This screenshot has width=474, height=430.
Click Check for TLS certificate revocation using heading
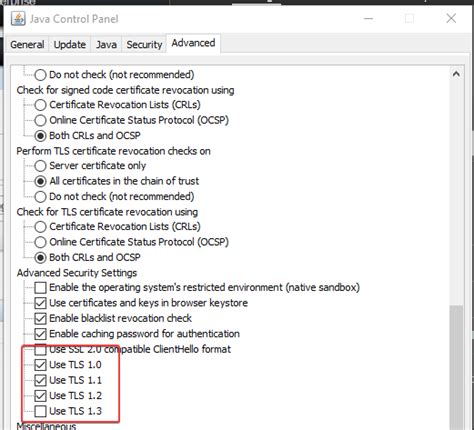click(x=107, y=212)
